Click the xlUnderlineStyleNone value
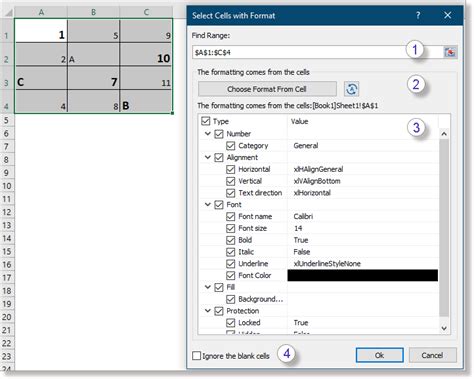474x379 pixels. [327, 264]
